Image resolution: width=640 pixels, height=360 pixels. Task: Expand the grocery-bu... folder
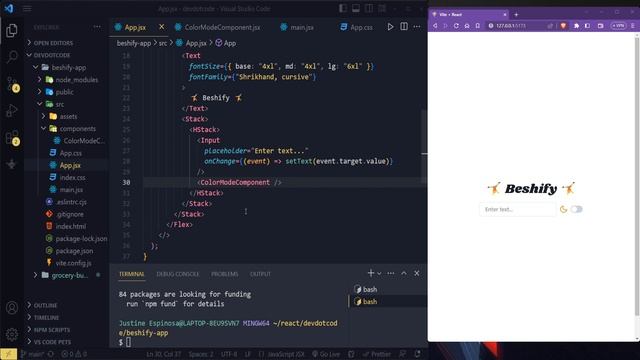click(69, 276)
